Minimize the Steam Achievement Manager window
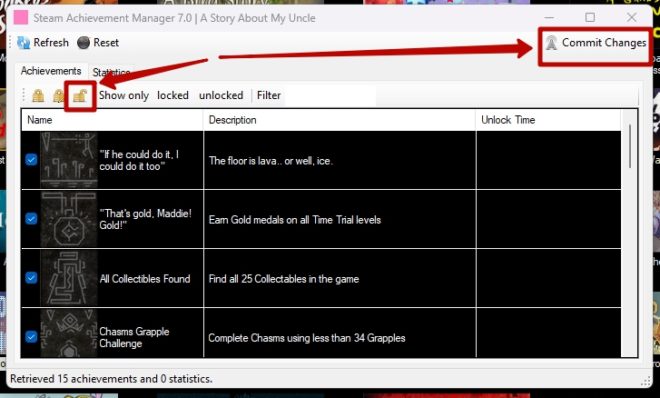Image resolution: width=660 pixels, height=398 pixels. [549, 17]
